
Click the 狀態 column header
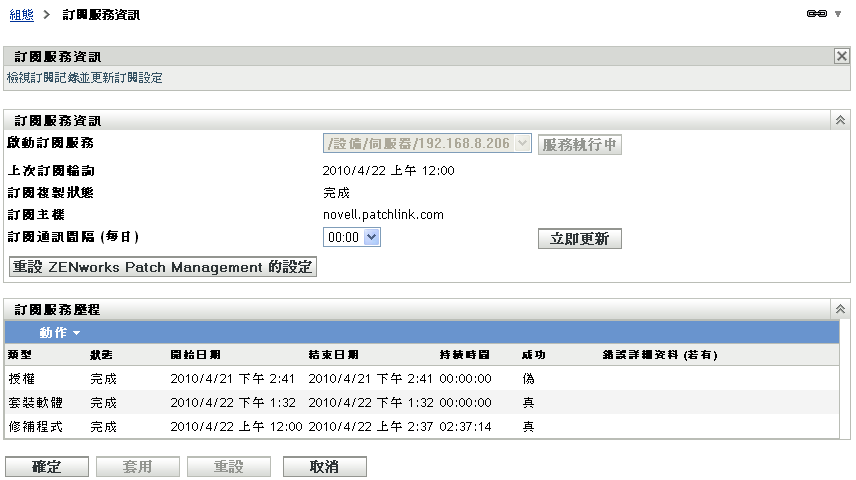coord(102,355)
